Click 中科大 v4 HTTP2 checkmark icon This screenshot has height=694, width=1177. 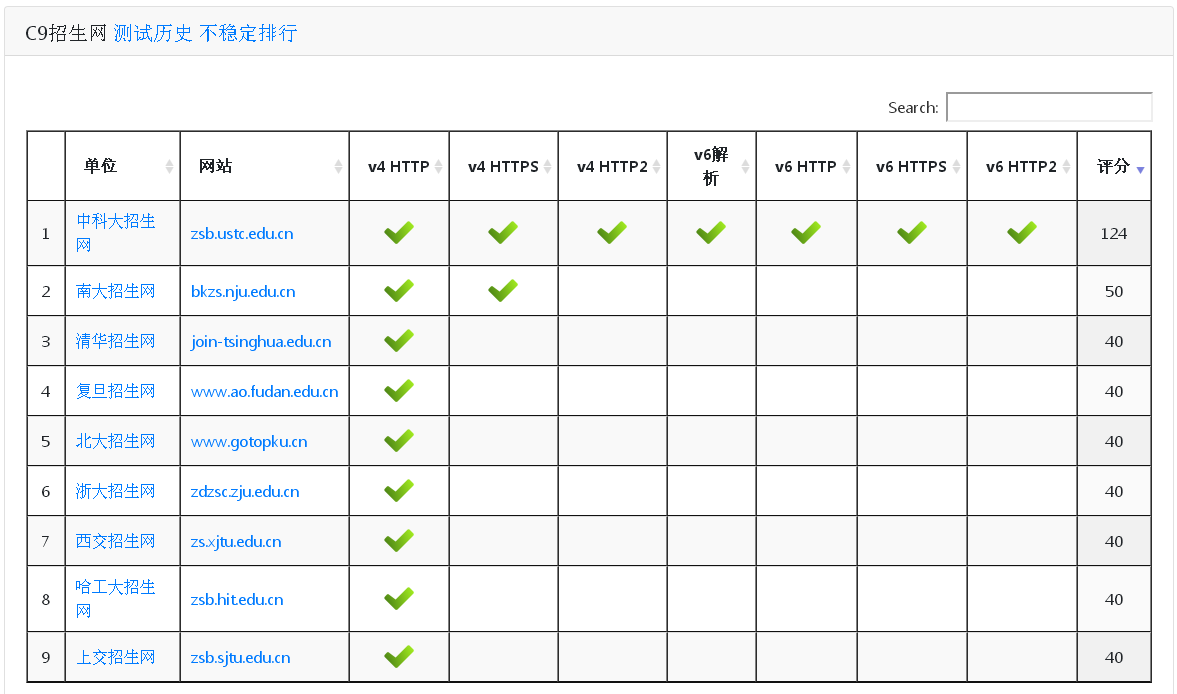pos(612,233)
